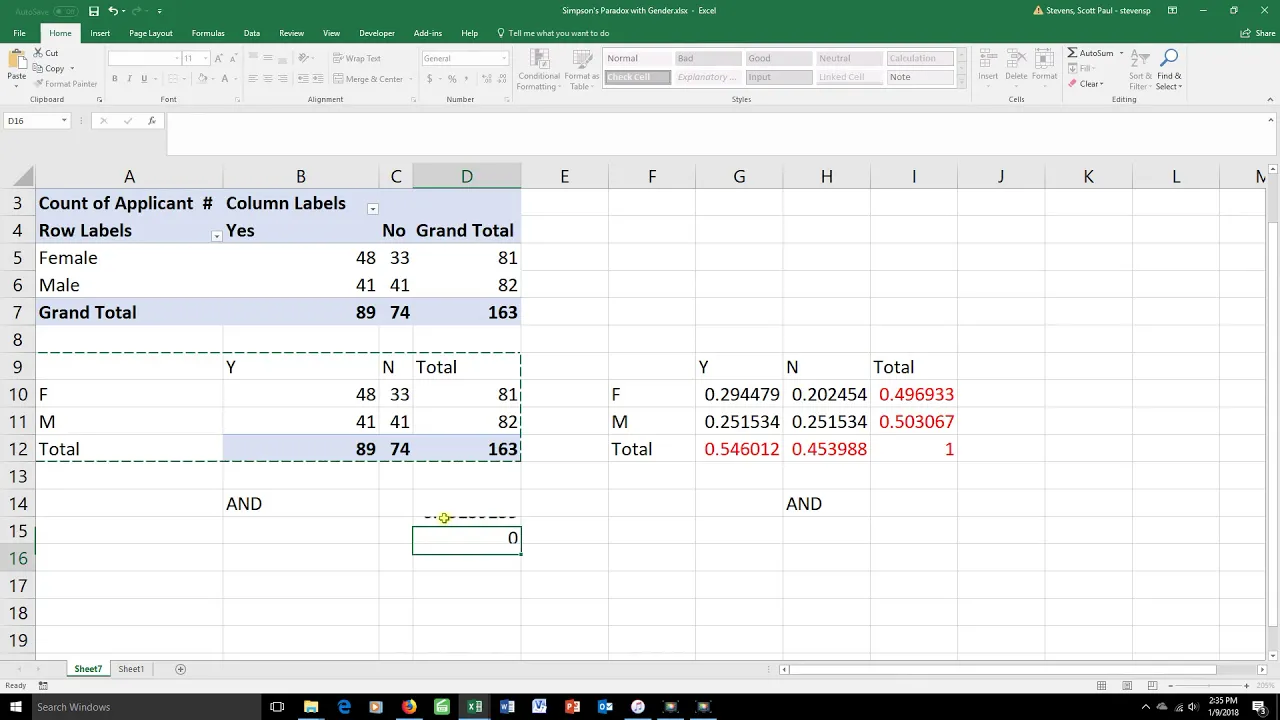
Task: Open Firefox from the taskbar
Action: pyautogui.click(x=409, y=707)
